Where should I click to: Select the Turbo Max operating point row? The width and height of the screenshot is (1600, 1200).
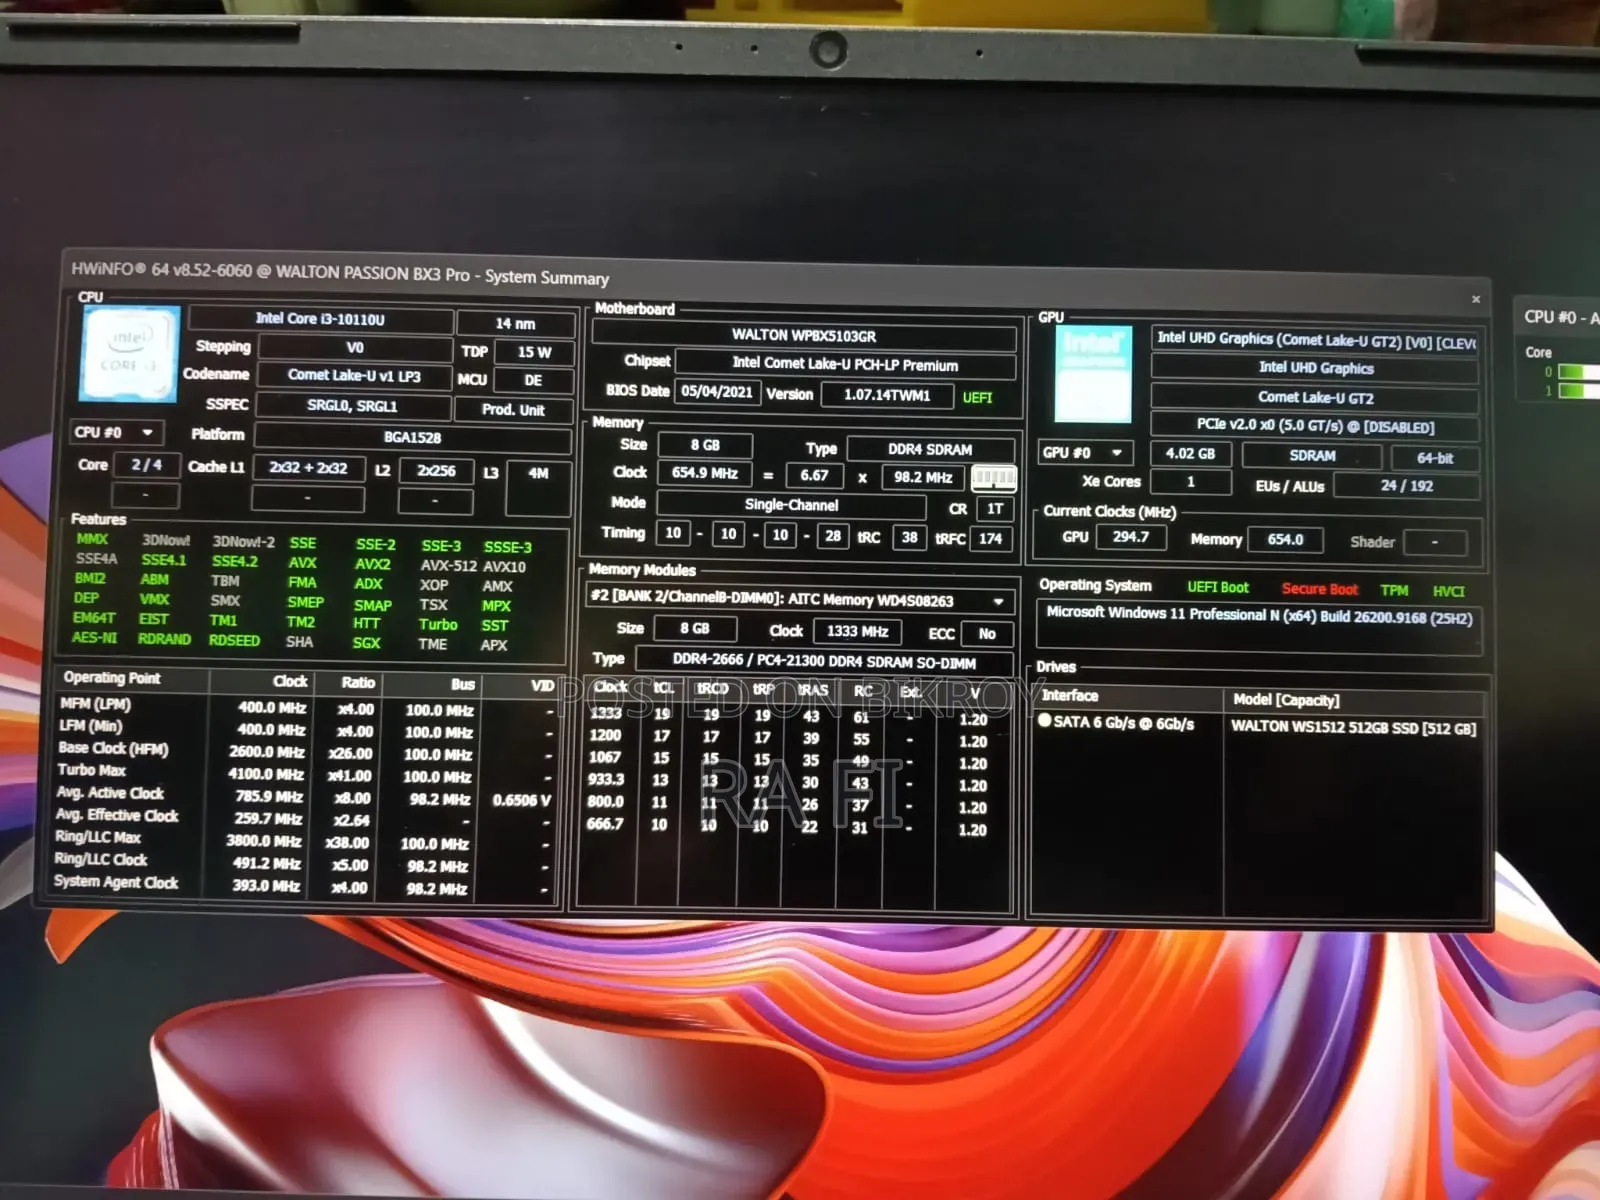305,773
